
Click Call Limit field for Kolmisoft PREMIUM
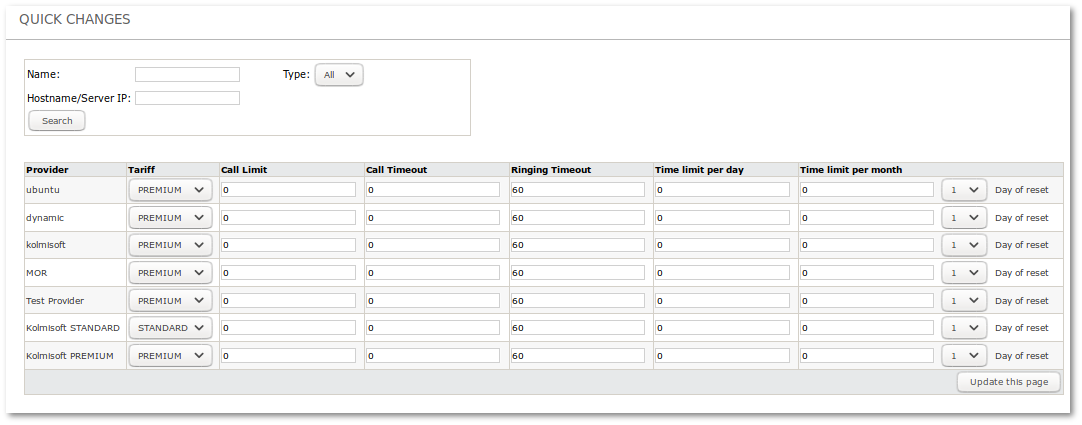(x=288, y=356)
